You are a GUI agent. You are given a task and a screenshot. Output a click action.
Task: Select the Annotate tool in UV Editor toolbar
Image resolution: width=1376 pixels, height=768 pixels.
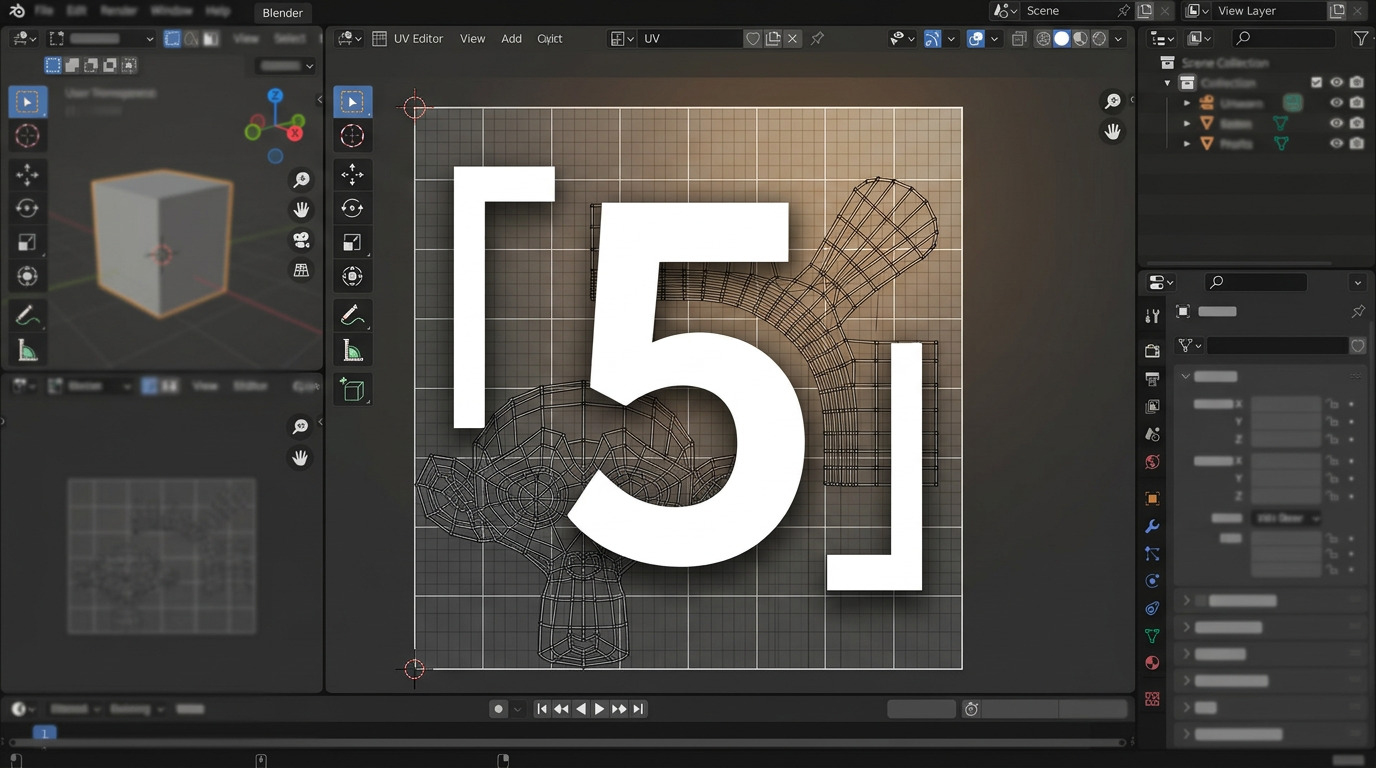coord(352,315)
